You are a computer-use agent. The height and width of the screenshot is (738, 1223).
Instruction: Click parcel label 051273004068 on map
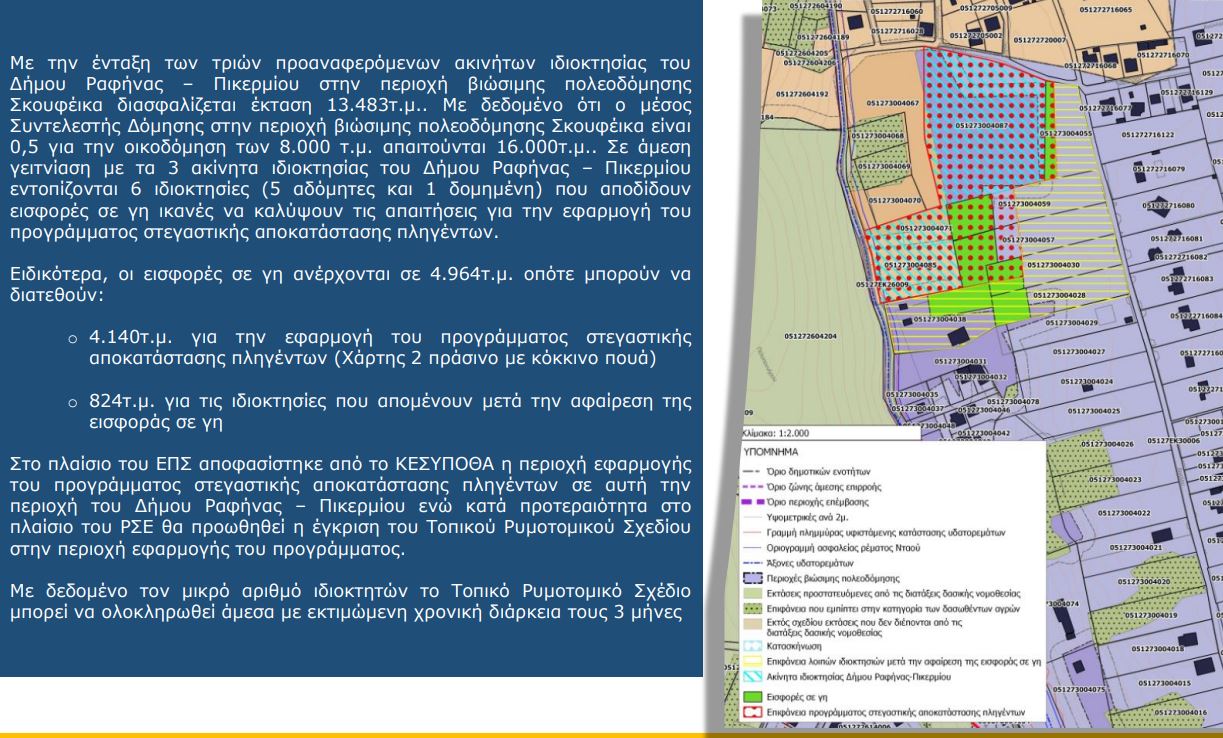pyautogui.click(x=878, y=136)
